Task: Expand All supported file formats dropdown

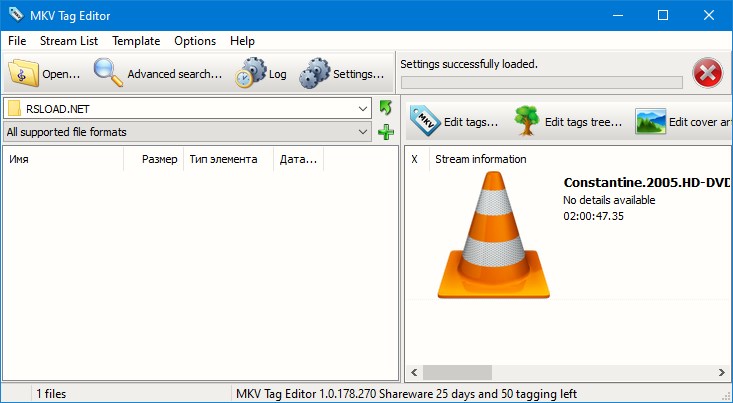Action: coord(363,132)
